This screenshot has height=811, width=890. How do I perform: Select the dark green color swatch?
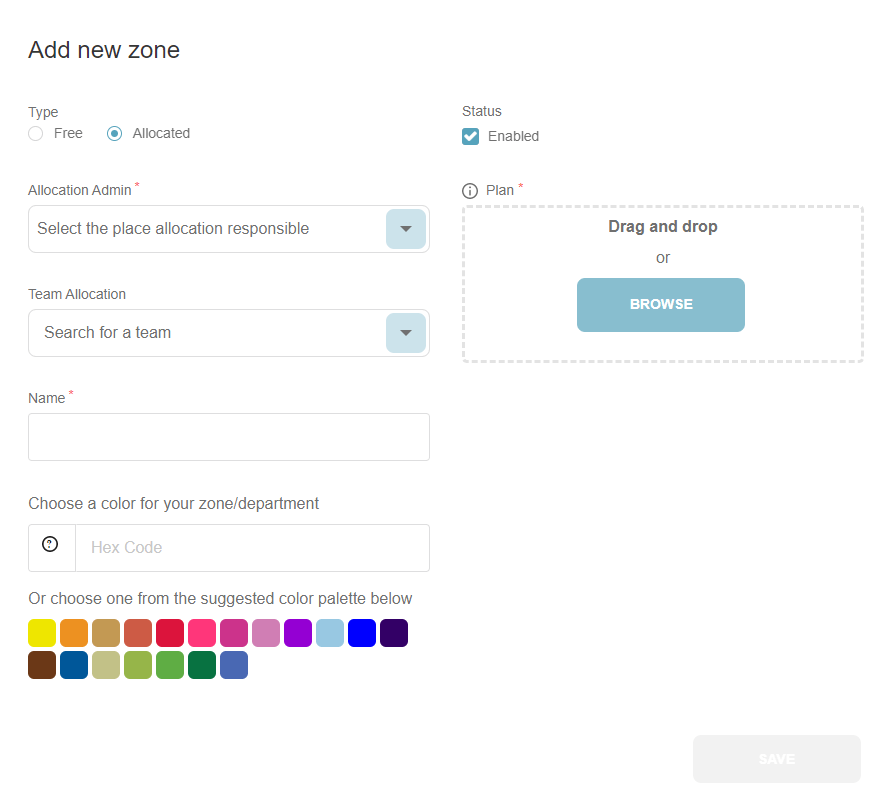pyautogui.click(x=202, y=666)
